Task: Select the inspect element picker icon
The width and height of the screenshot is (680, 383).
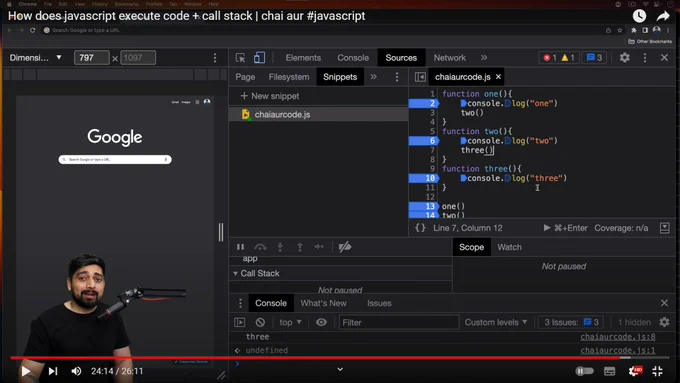Action: coord(240,58)
